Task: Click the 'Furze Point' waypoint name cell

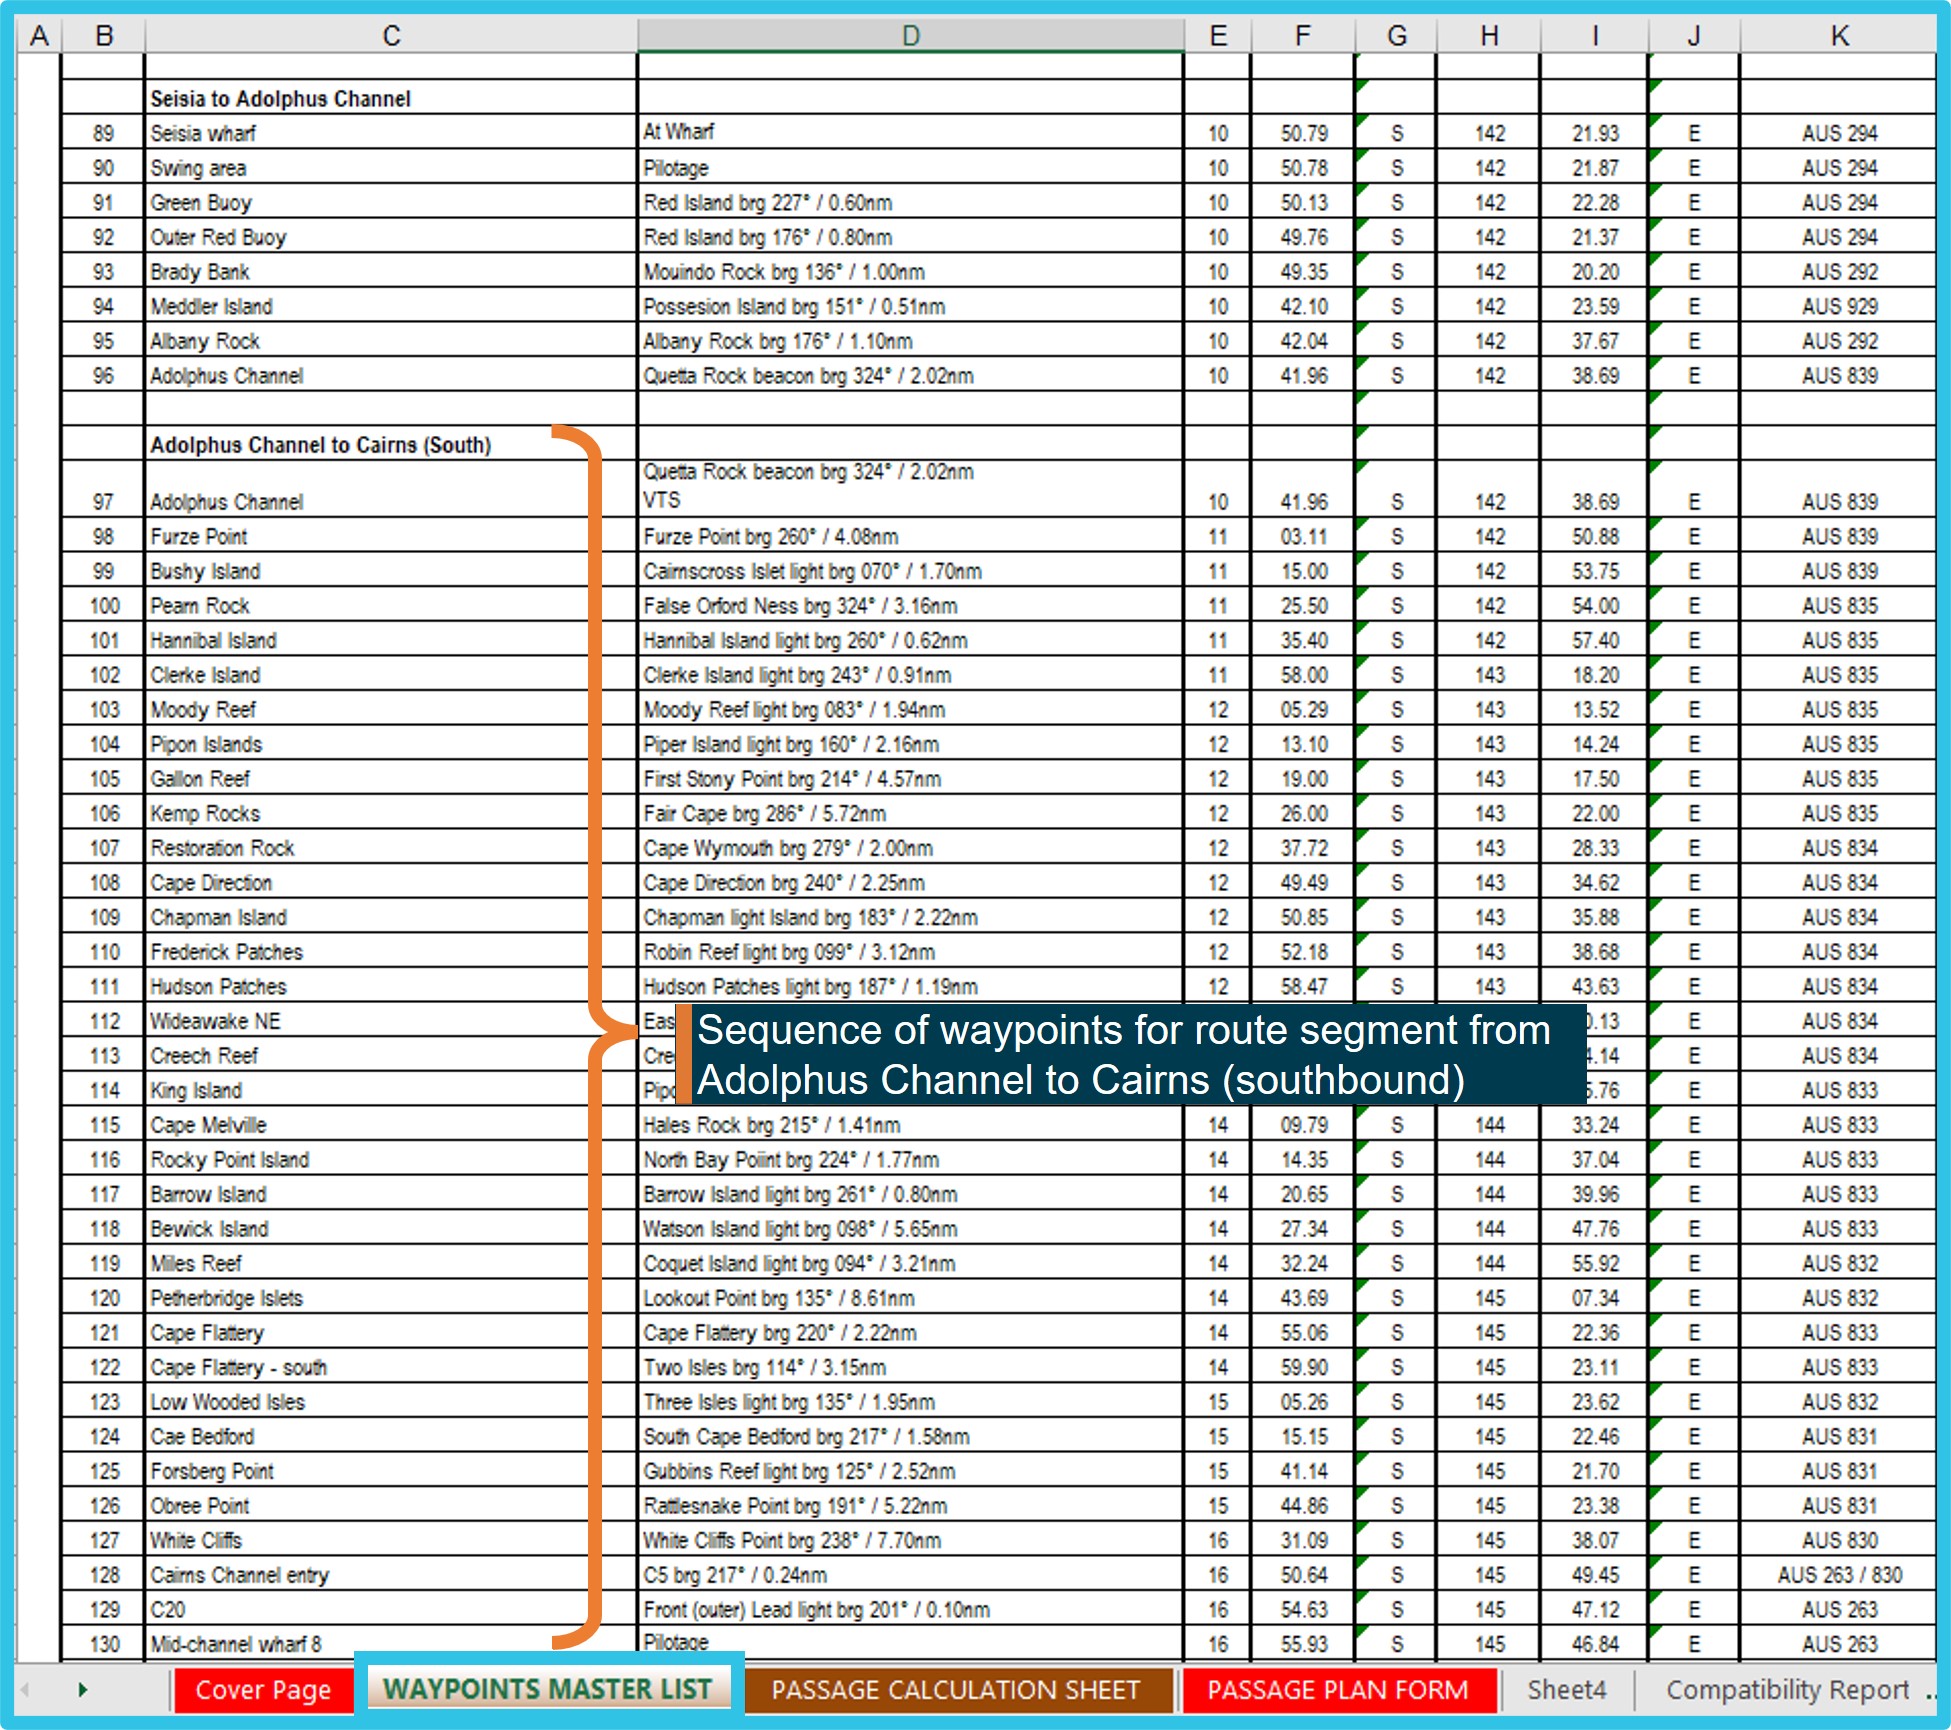Action: point(391,536)
